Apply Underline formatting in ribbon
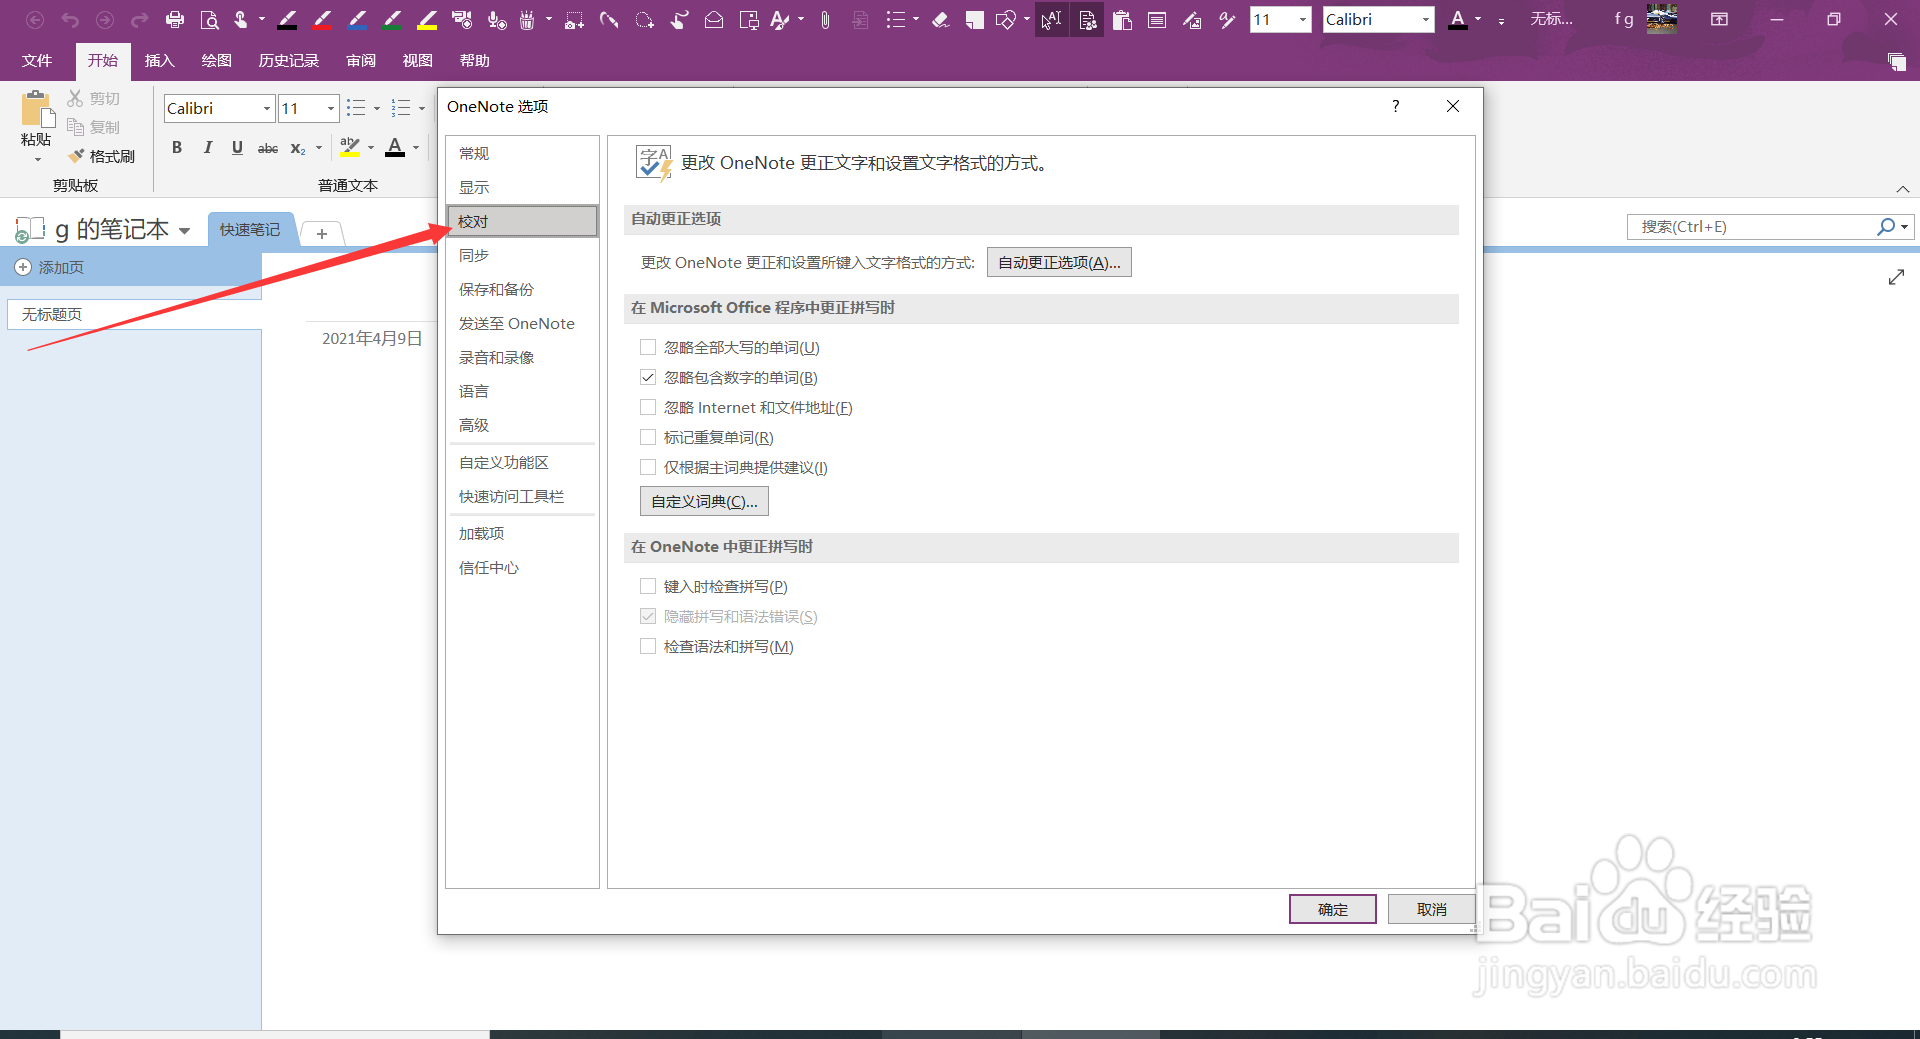 pyautogui.click(x=237, y=148)
